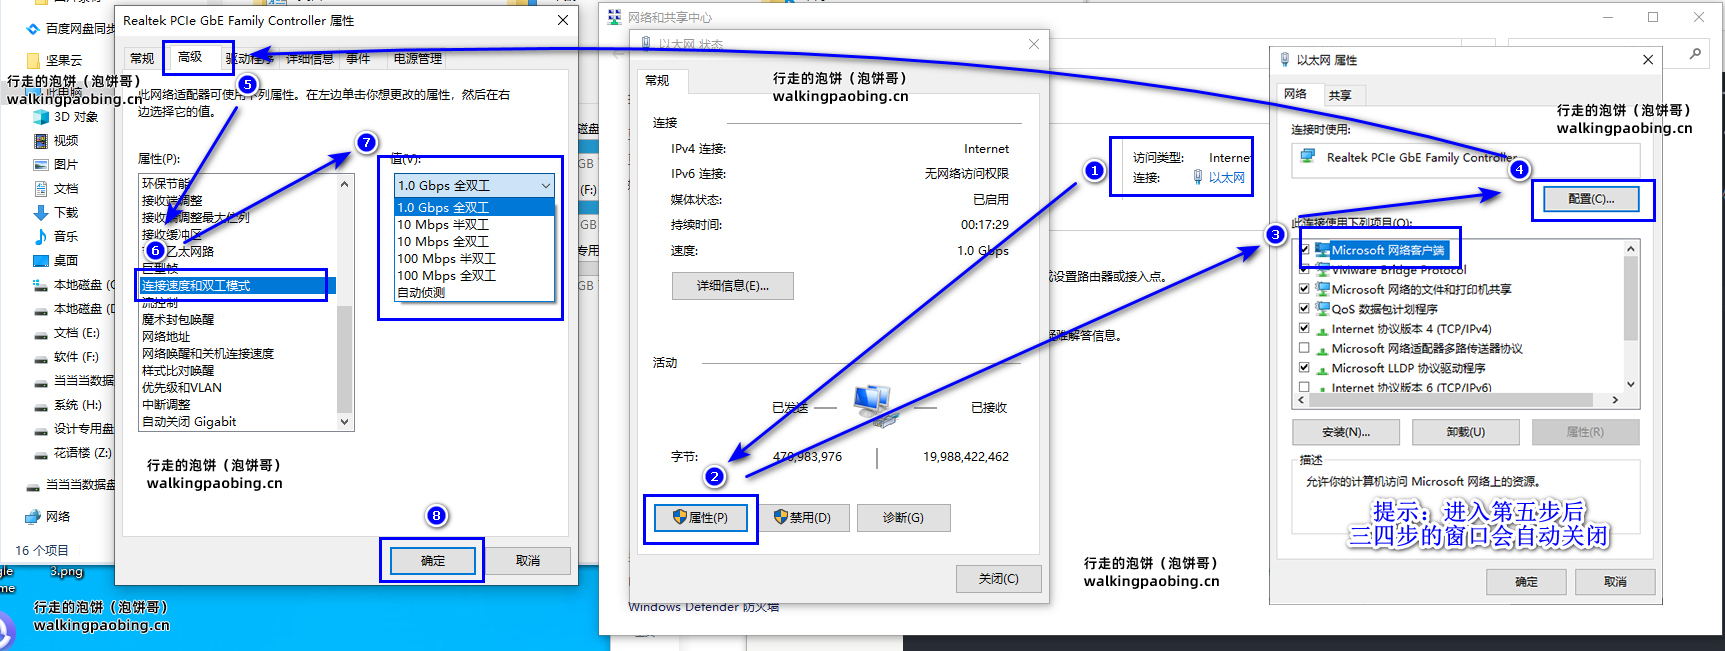Toggle the VMware Bridge Protocol checkbox
1725x651 pixels.
point(1304,270)
